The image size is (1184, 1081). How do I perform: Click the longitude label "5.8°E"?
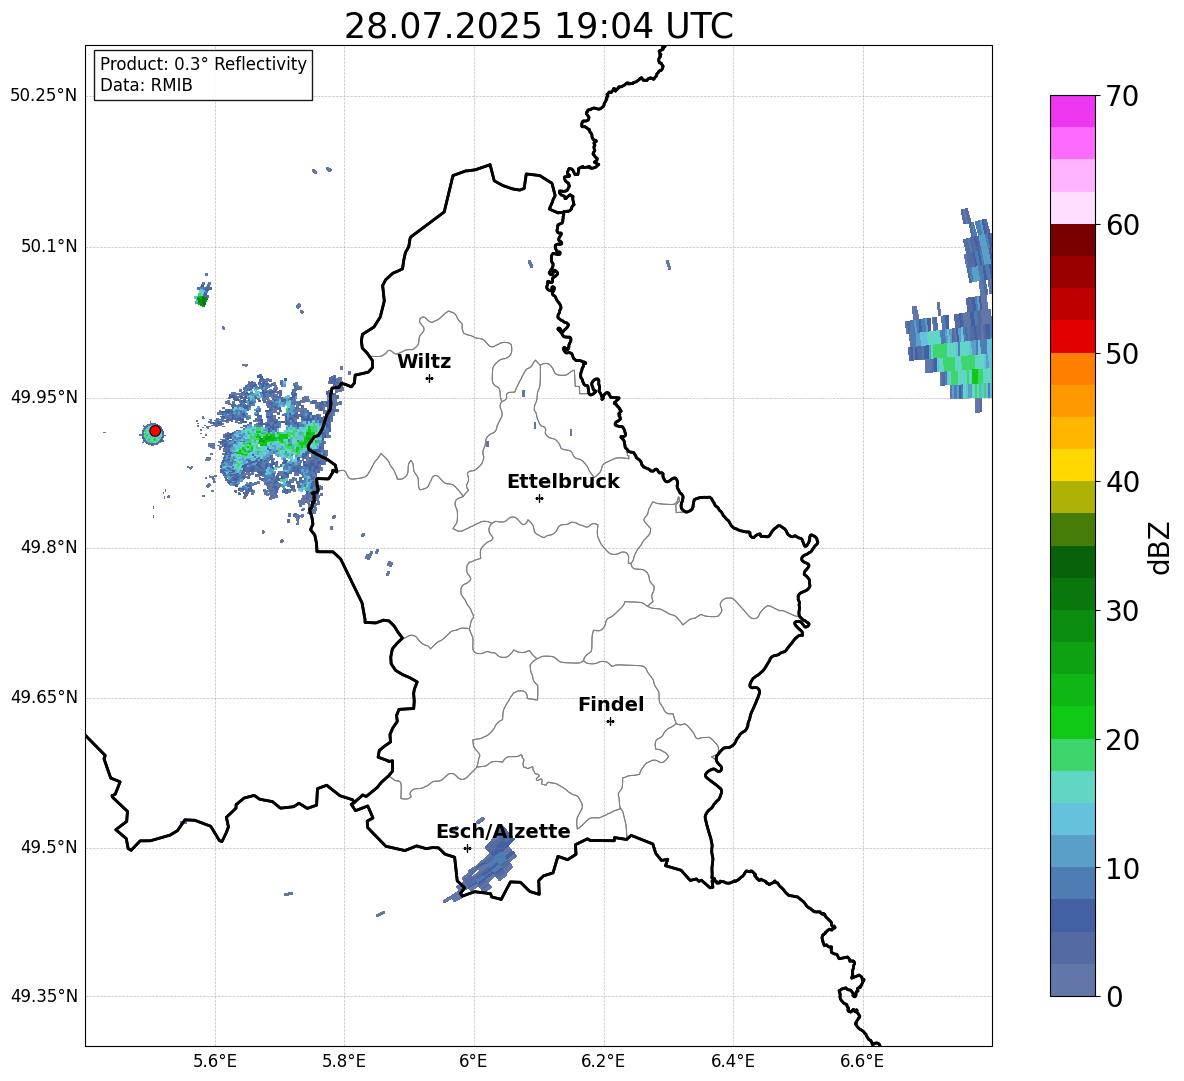(344, 1061)
